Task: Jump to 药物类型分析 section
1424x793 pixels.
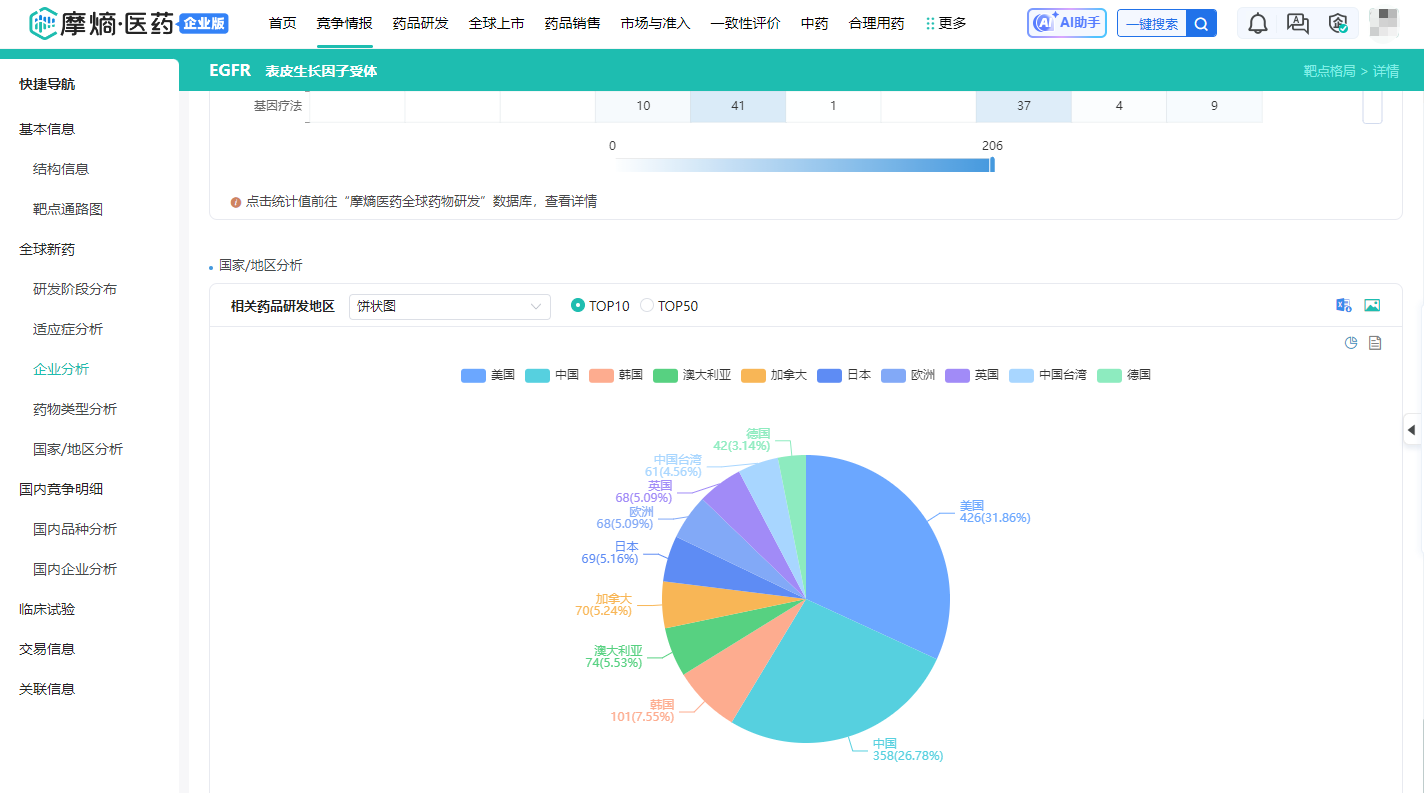Action: click(75, 409)
